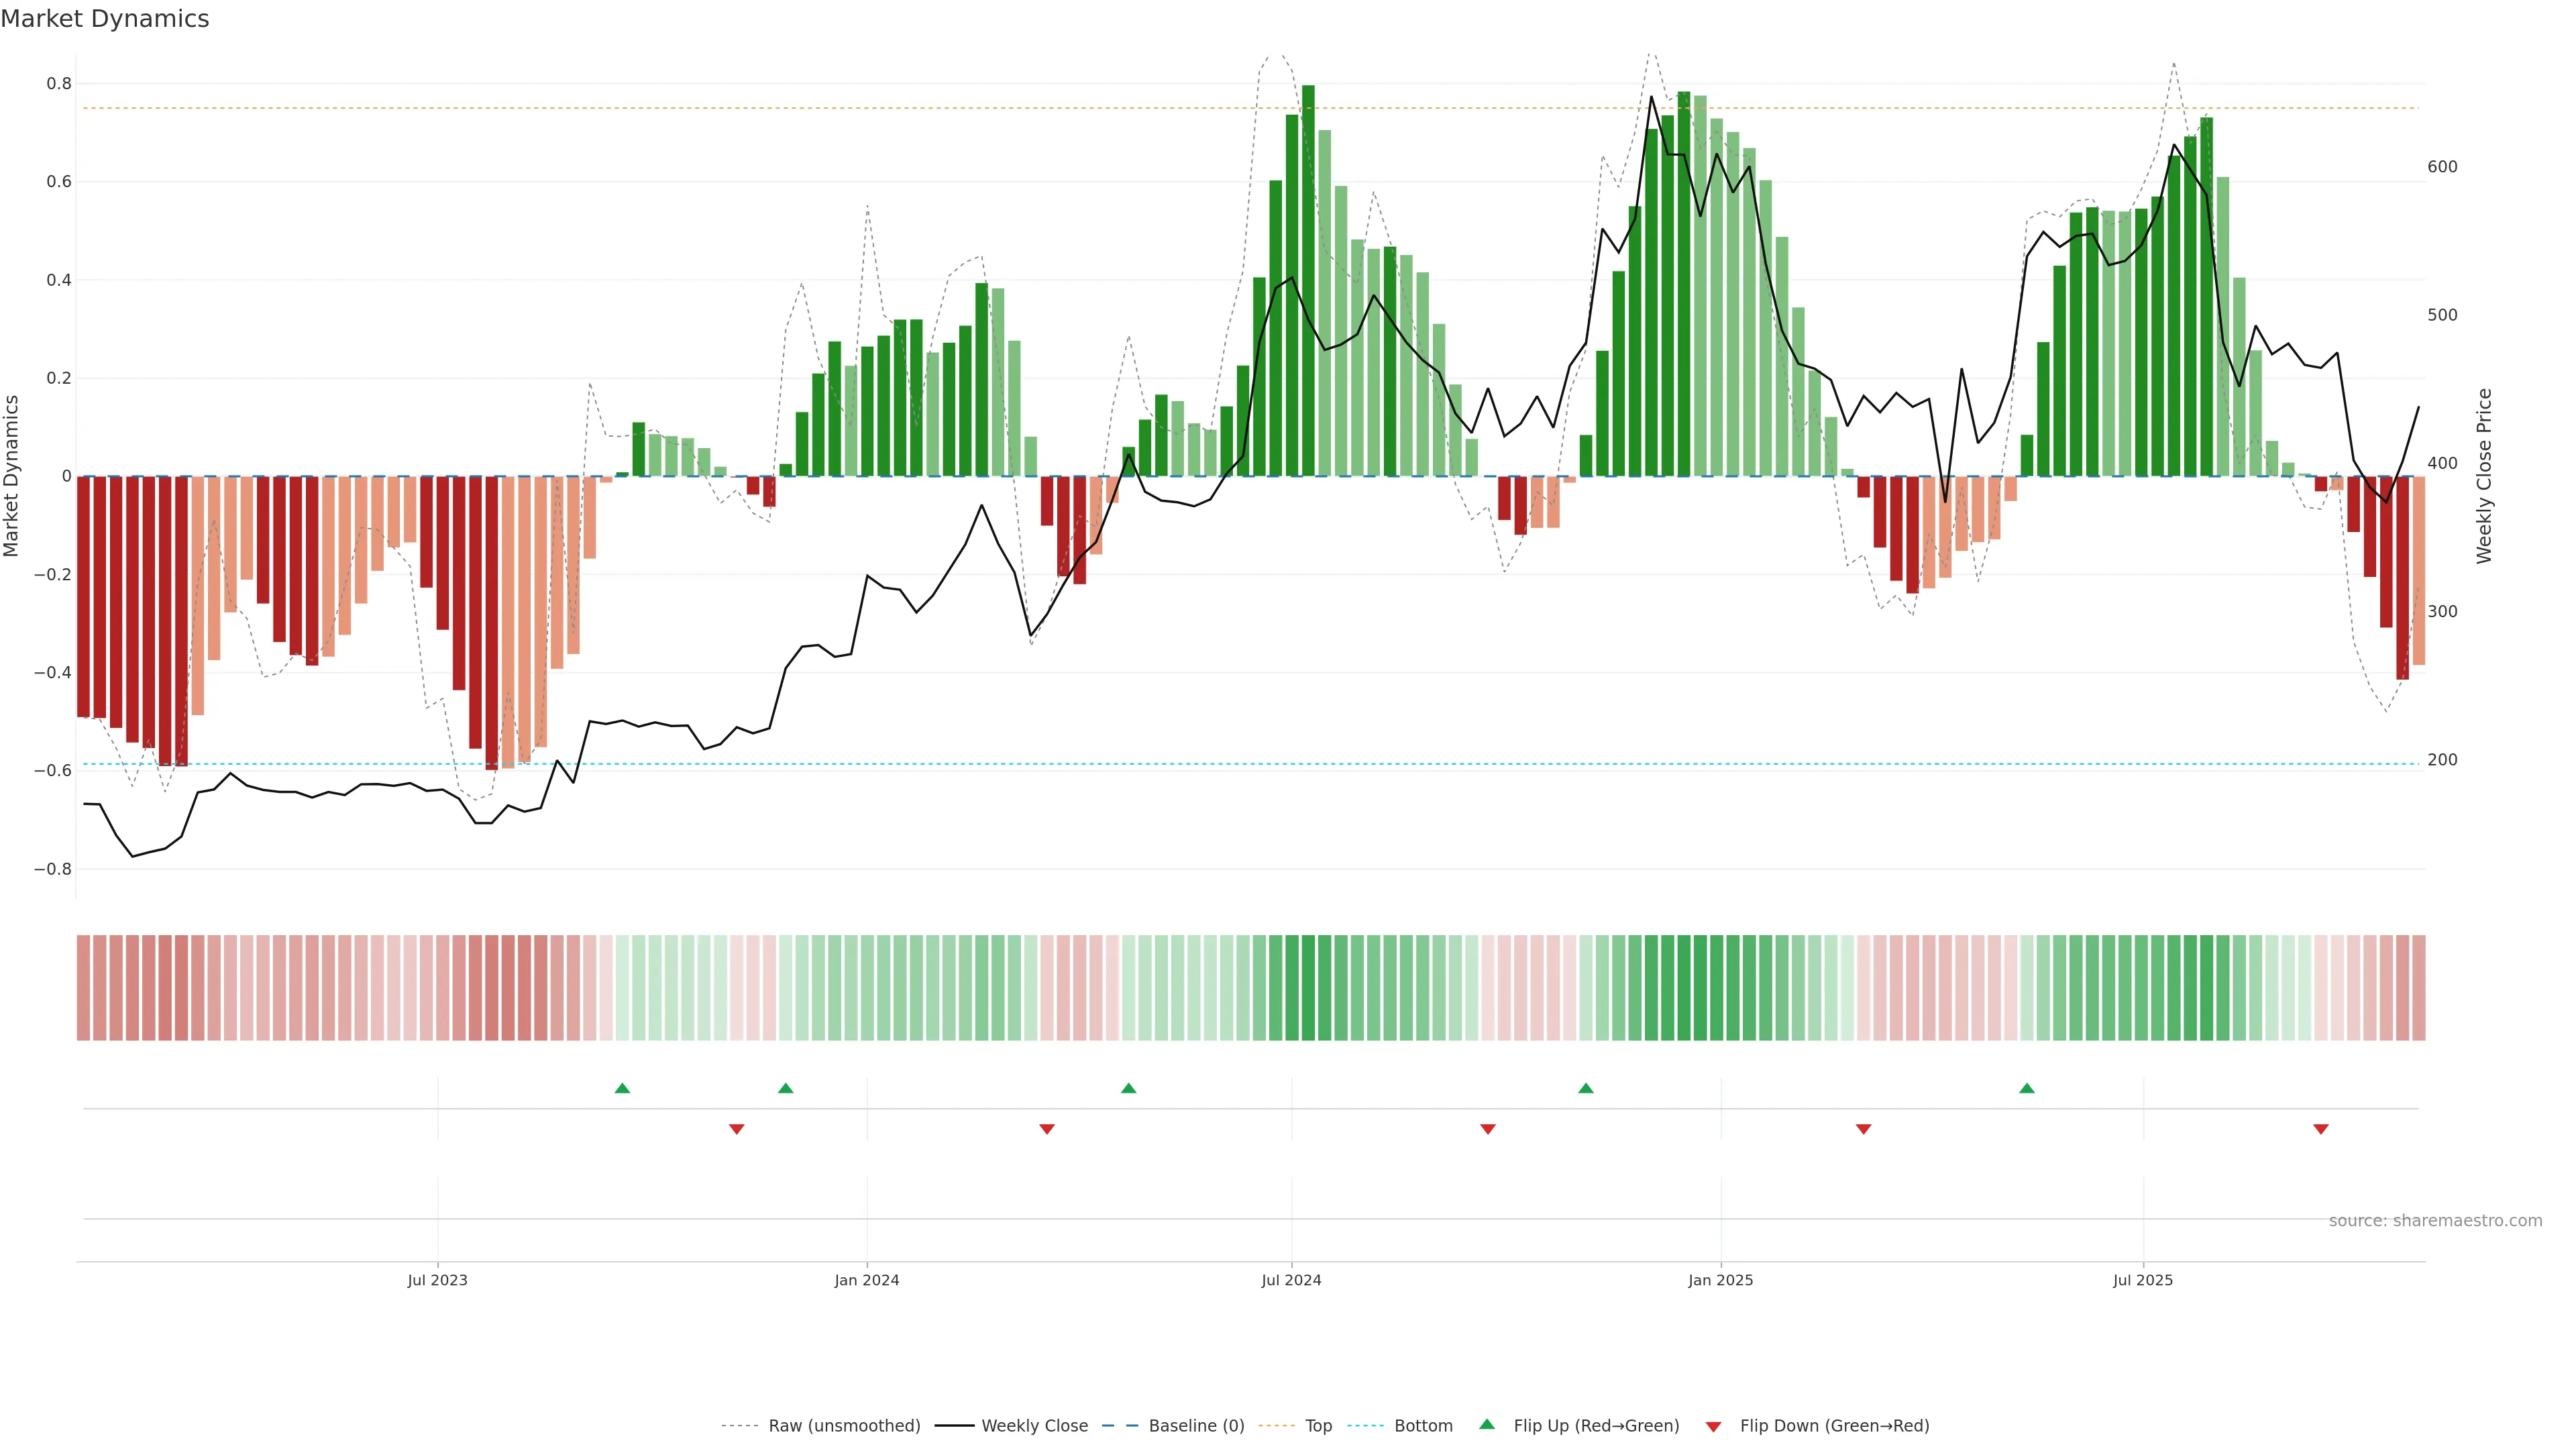2576x1449 pixels.
Task: Click the source: sharemaestro.com text
Action: [x=2435, y=1220]
